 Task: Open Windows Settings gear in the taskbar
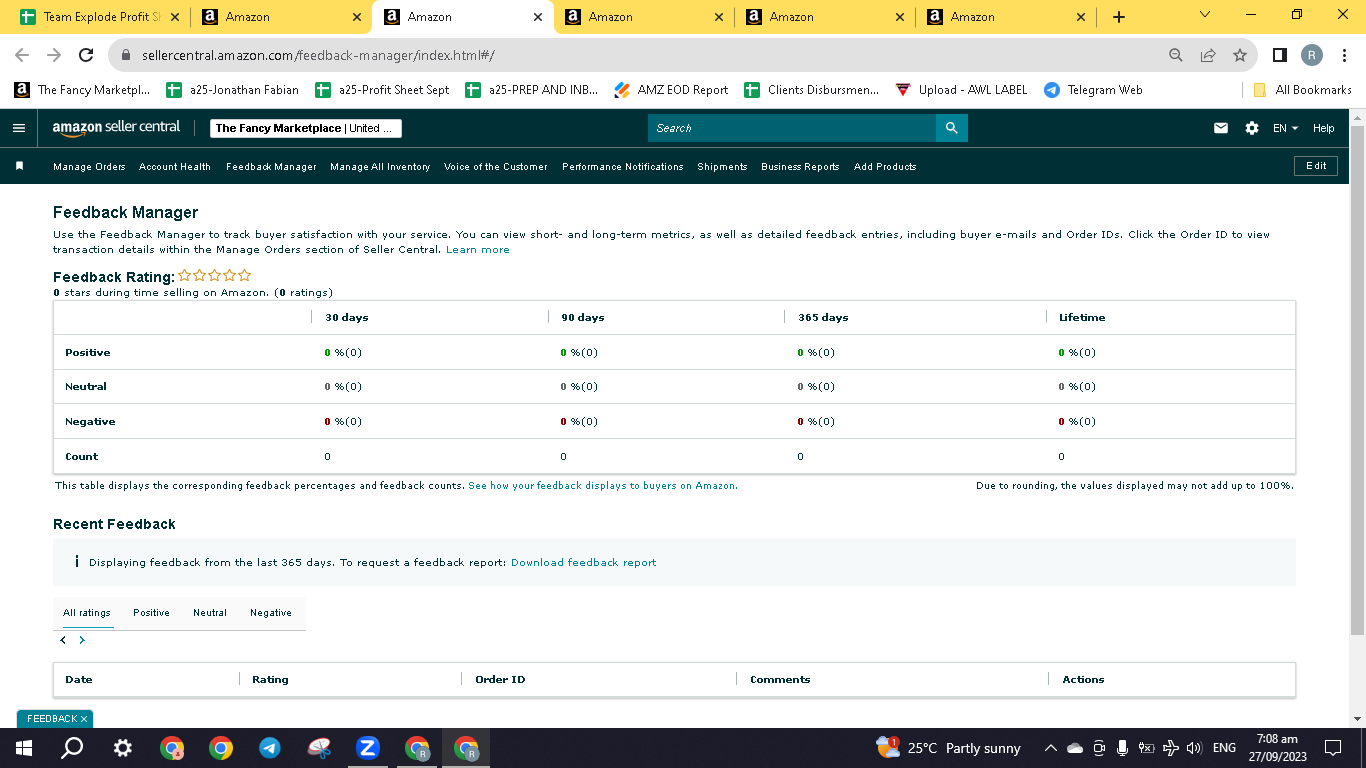pyautogui.click(x=122, y=748)
